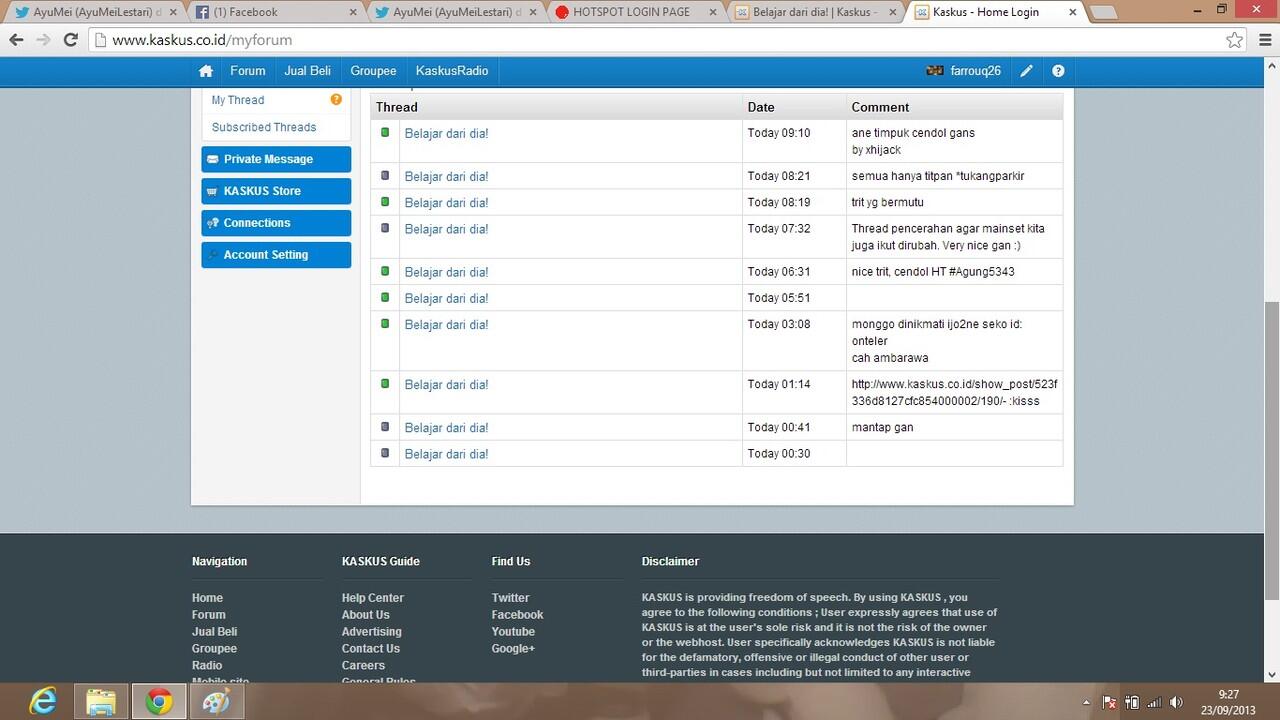The height and width of the screenshot is (720, 1280).
Task: Click the Kaskus home icon in navbar
Action: 206,71
